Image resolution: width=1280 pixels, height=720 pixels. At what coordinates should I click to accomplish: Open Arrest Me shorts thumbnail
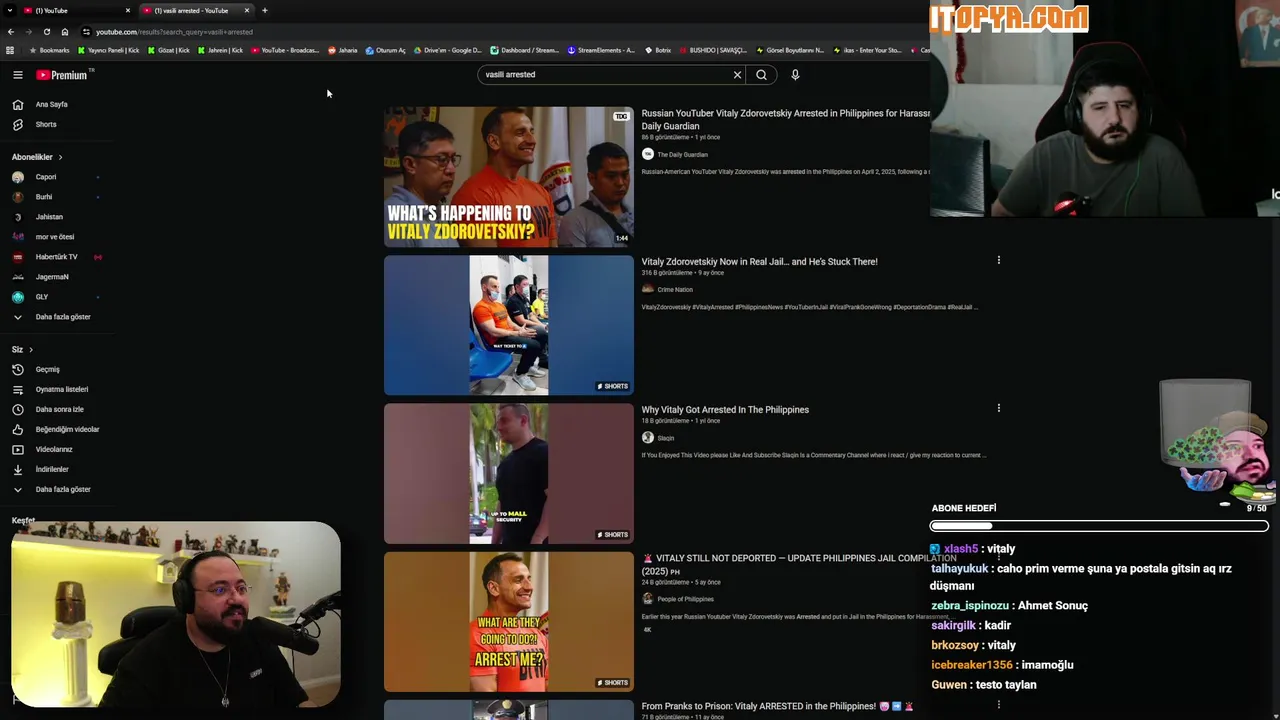[508, 621]
